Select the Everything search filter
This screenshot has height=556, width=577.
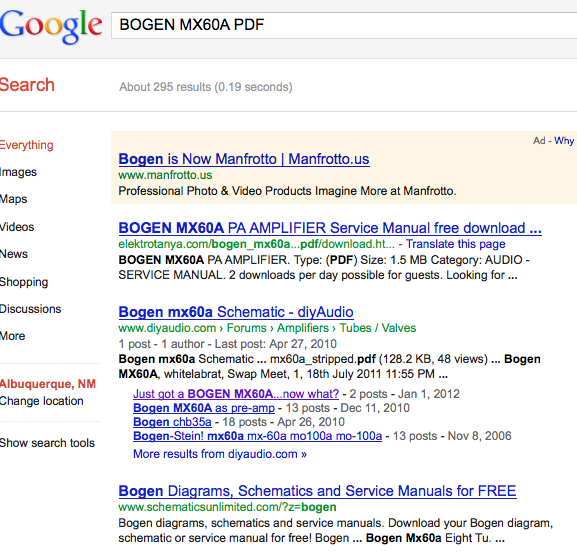coord(26,145)
